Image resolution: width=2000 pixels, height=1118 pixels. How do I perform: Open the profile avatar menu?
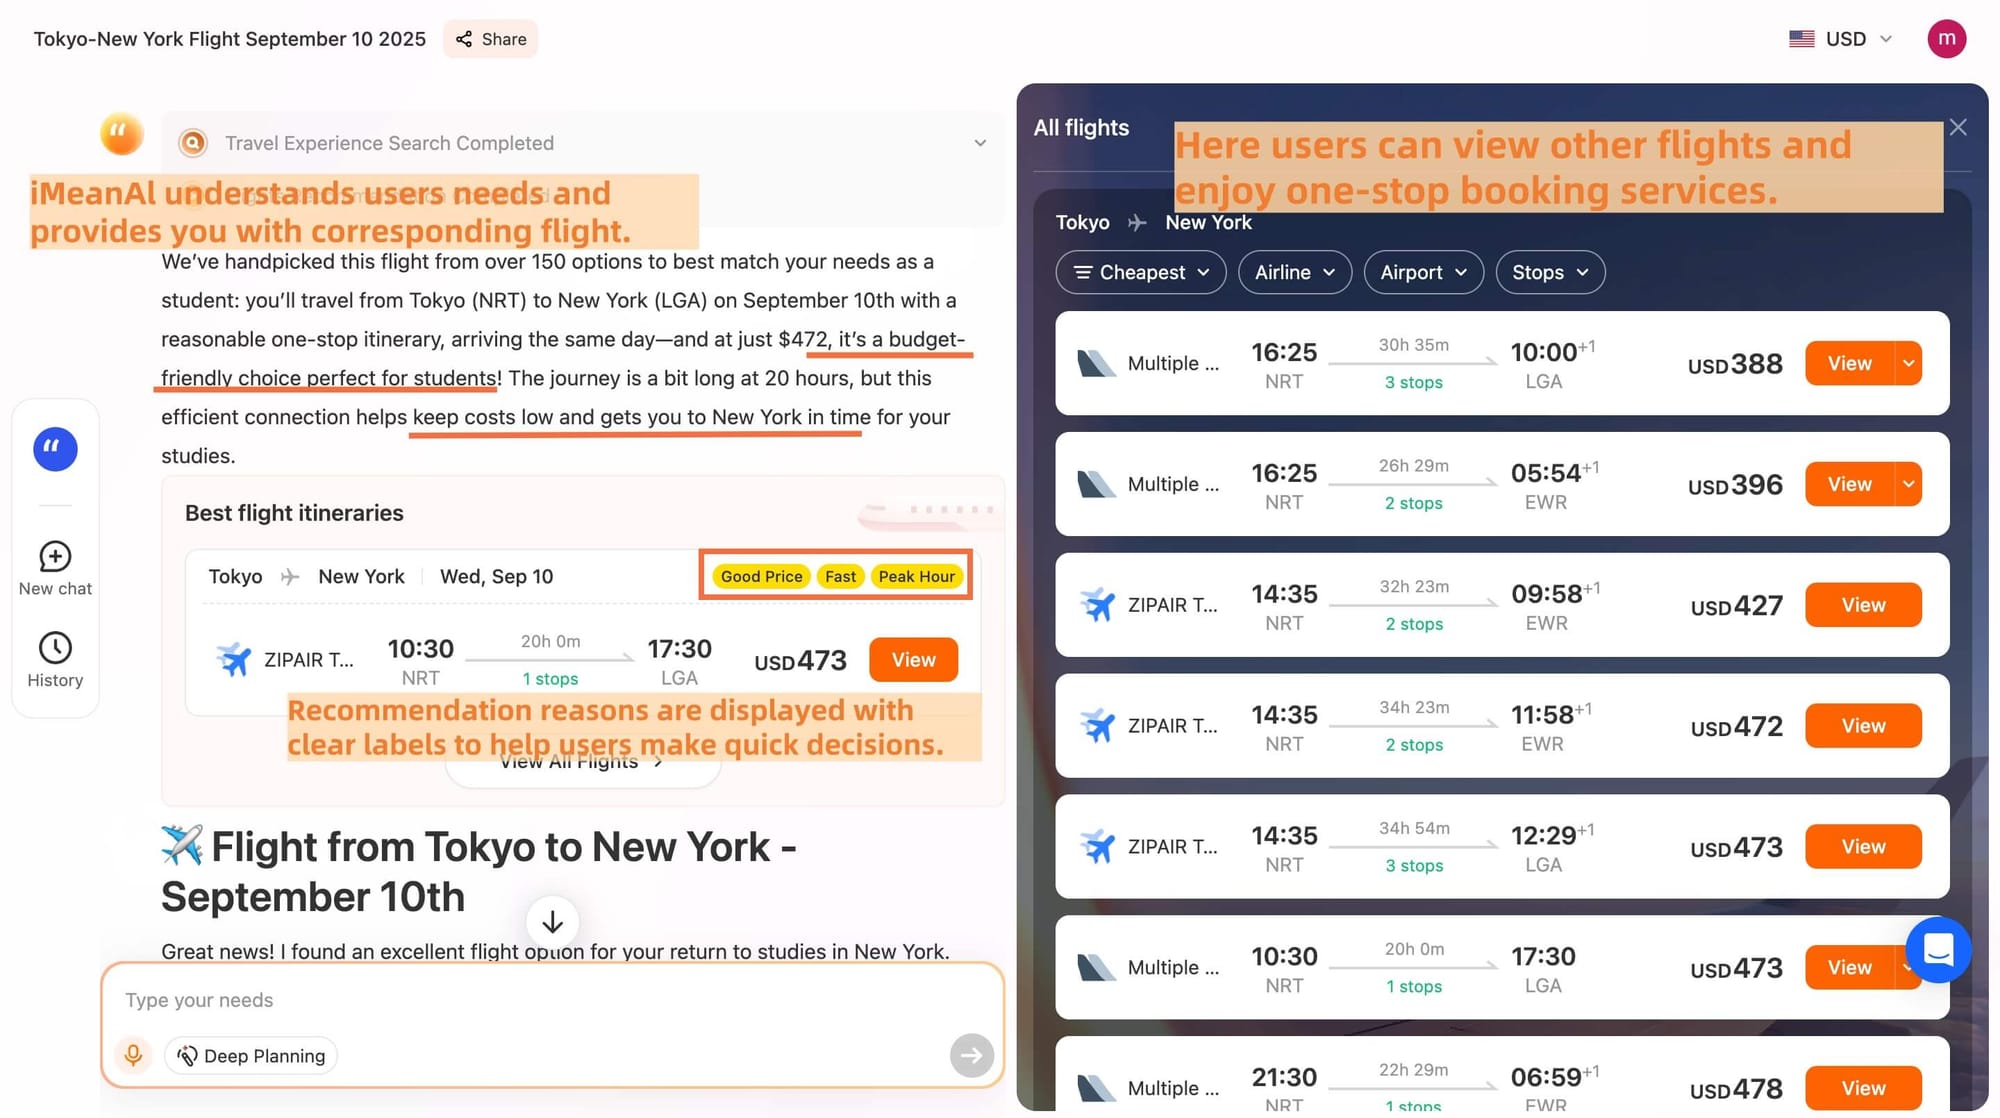[1946, 38]
